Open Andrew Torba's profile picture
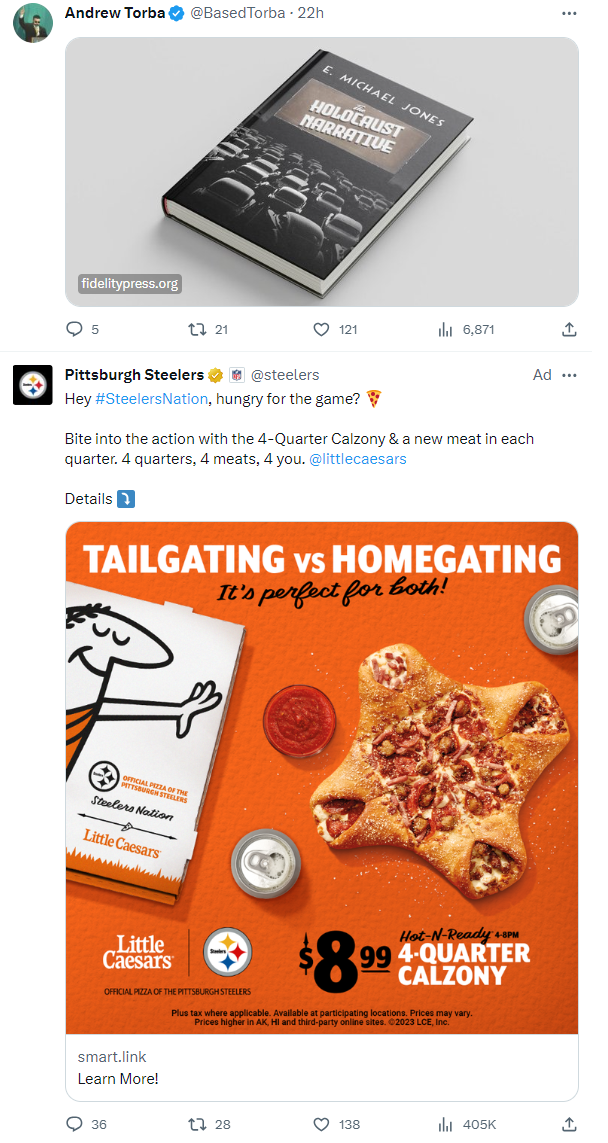Image resolution: width=608 pixels, height=1143 pixels. (x=33, y=22)
